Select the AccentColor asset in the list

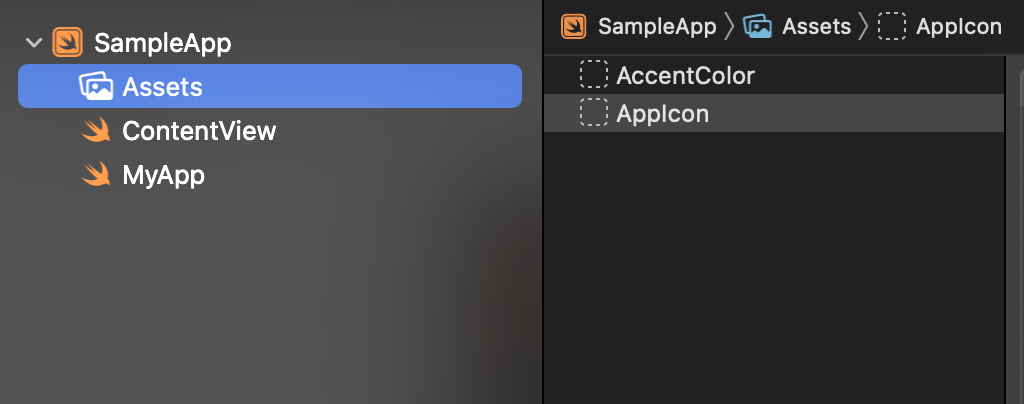774,75
